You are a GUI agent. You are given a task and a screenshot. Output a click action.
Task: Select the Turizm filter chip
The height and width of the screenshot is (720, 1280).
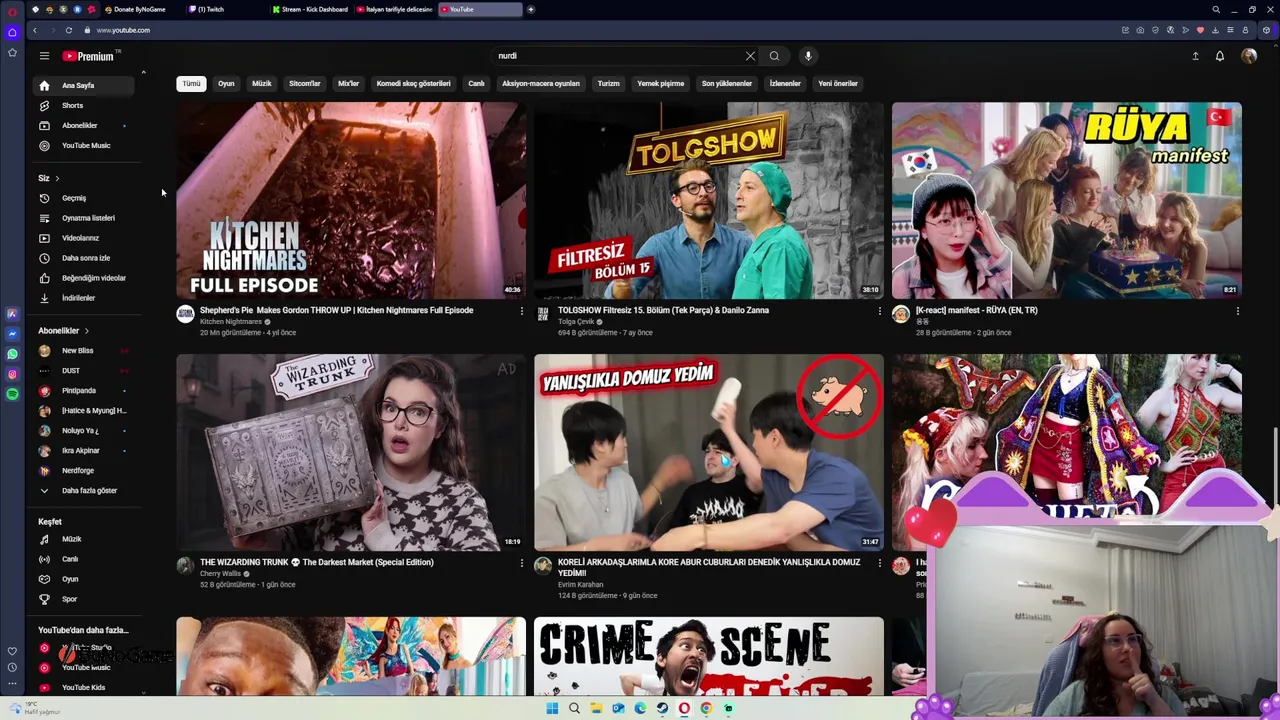coord(609,84)
